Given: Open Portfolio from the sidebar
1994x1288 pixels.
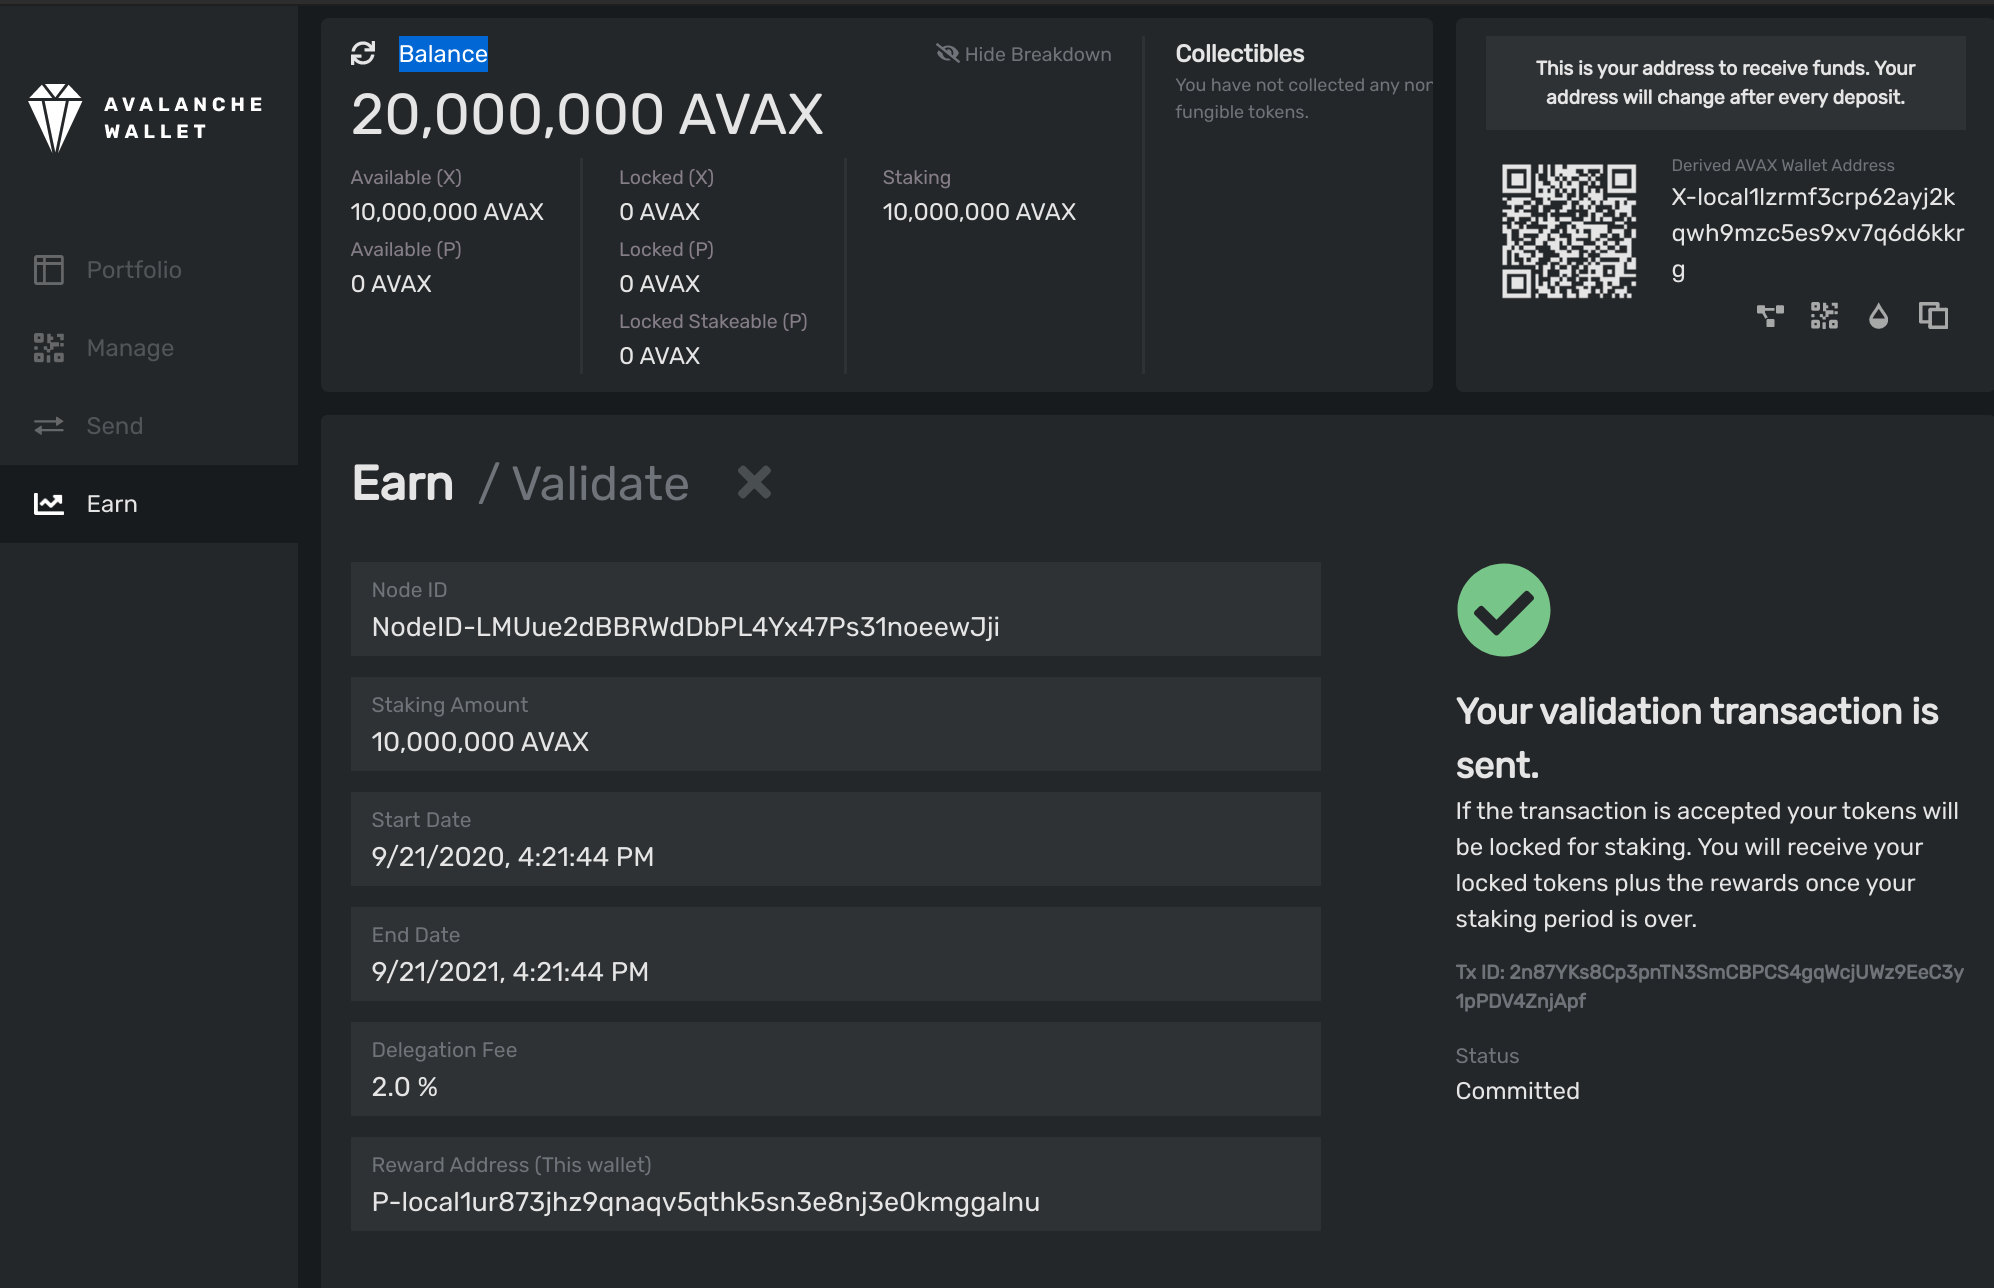Looking at the screenshot, I should coord(134,270).
